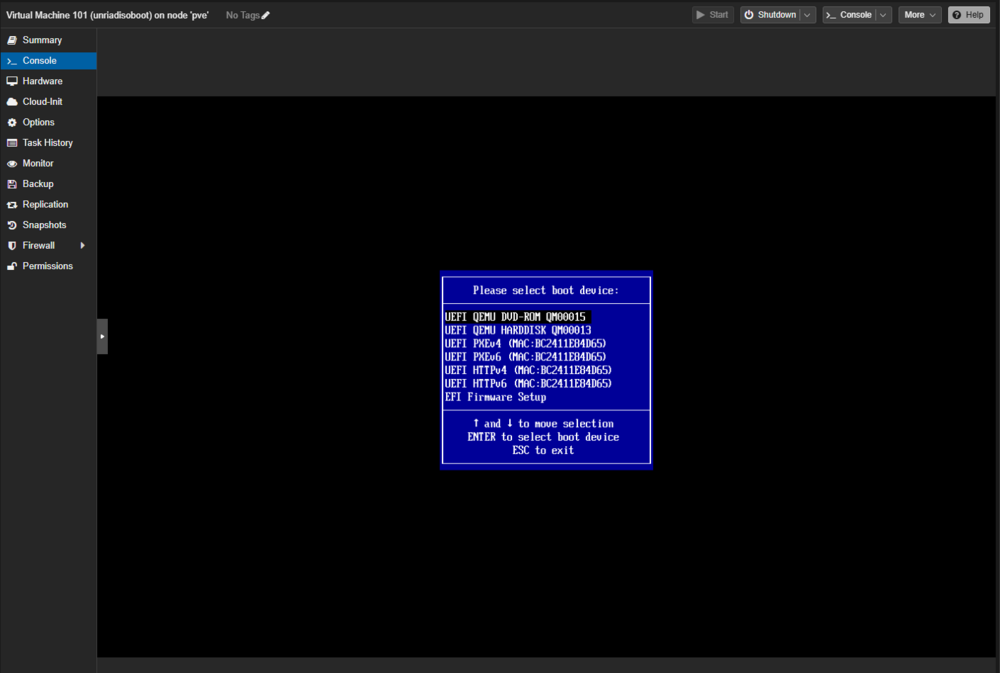Screen dimensions: 1000x673
Task: Click the Virtual Machine 101 title text
Action: 107,15
